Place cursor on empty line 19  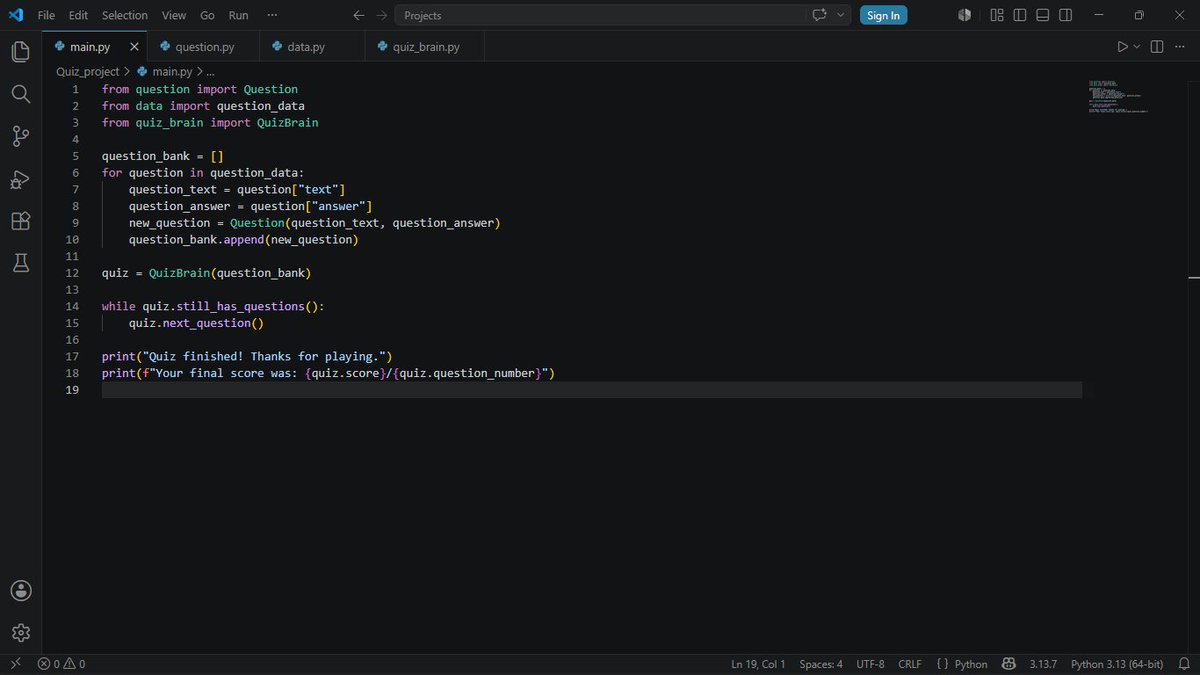pos(592,390)
